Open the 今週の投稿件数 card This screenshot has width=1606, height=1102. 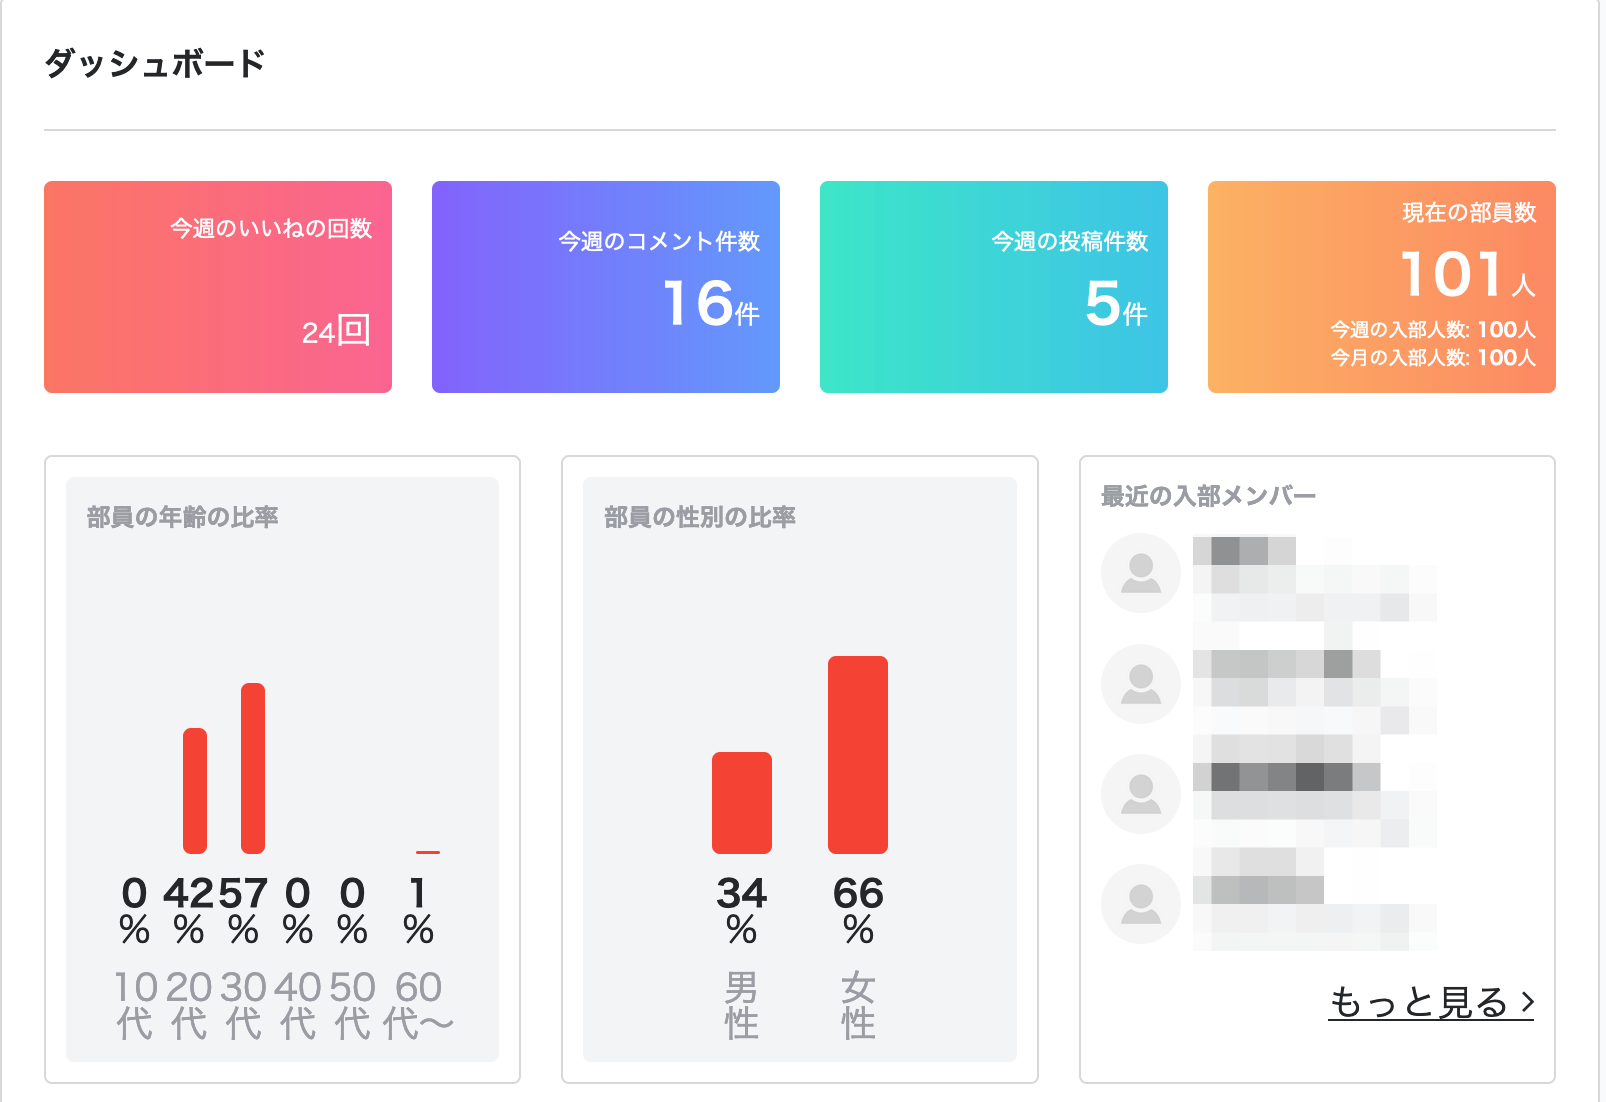click(994, 287)
